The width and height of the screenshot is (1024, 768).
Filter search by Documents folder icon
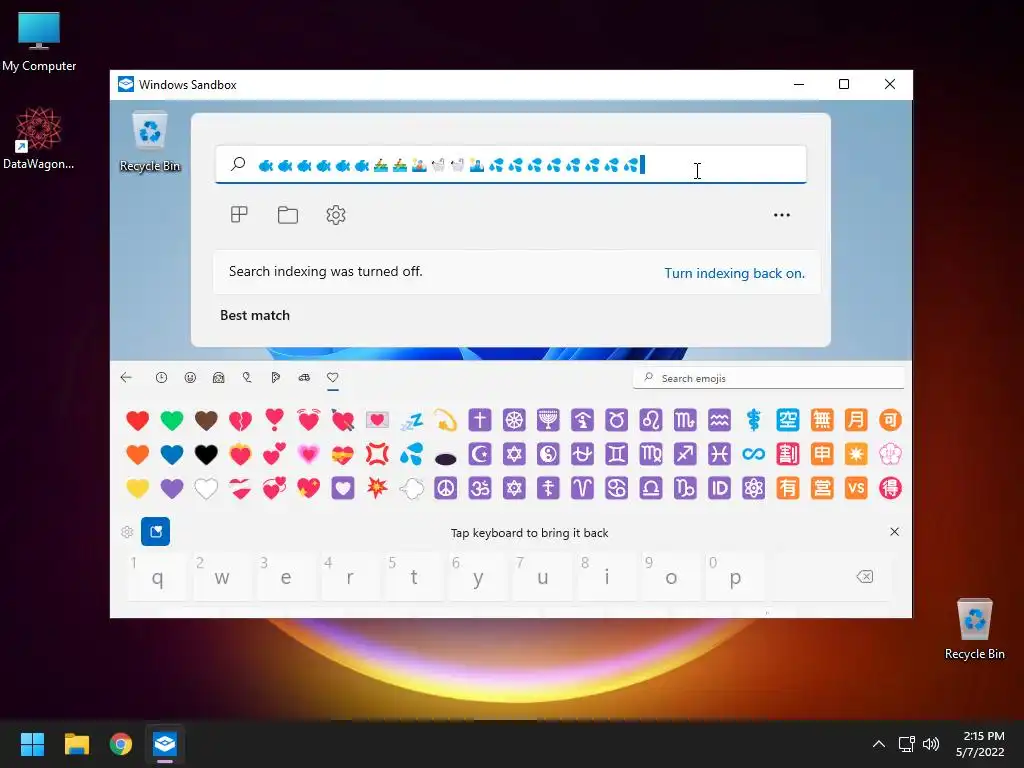[287, 214]
